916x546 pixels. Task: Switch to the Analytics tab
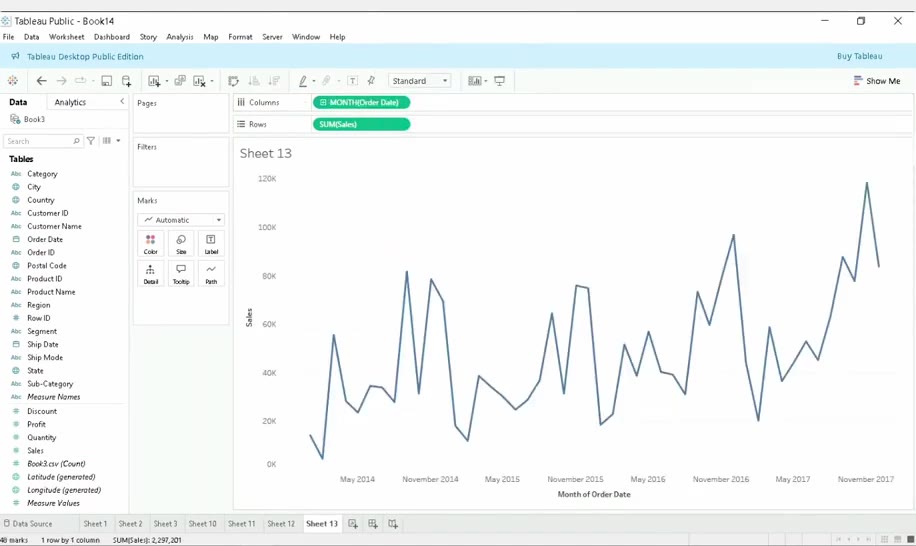coord(70,102)
